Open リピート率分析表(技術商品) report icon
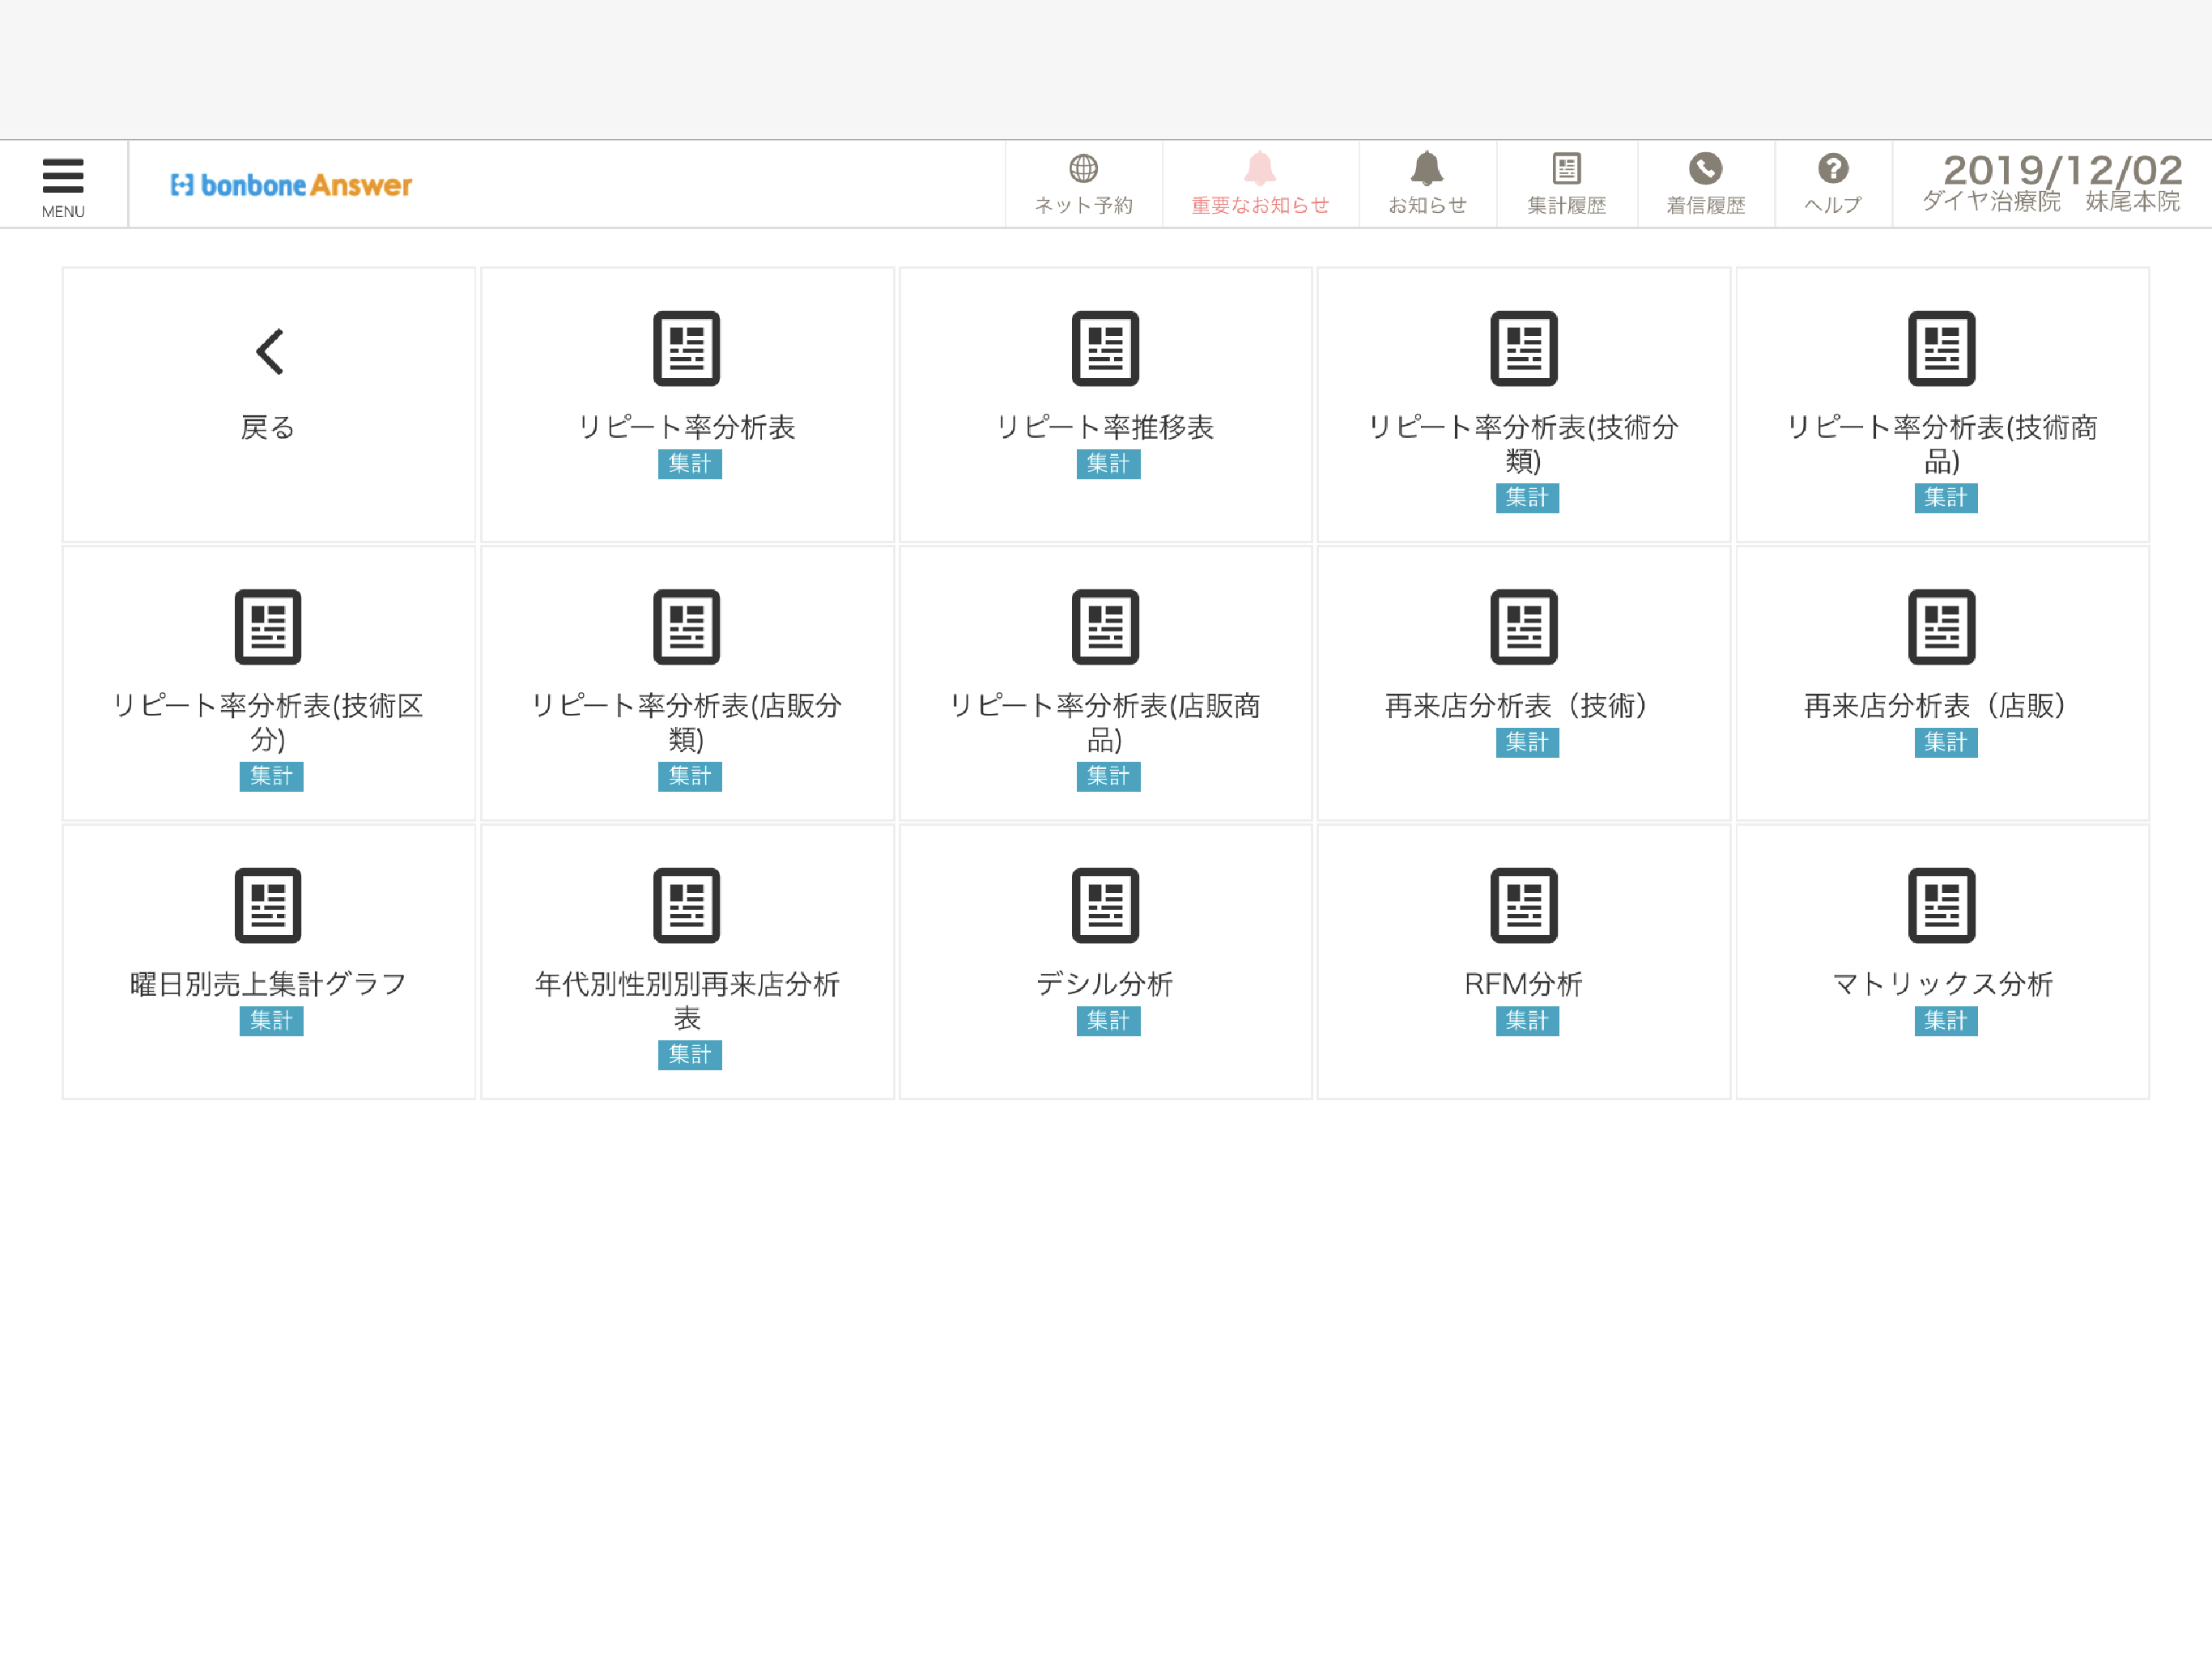This screenshot has width=2212, height=1658. [x=1942, y=348]
